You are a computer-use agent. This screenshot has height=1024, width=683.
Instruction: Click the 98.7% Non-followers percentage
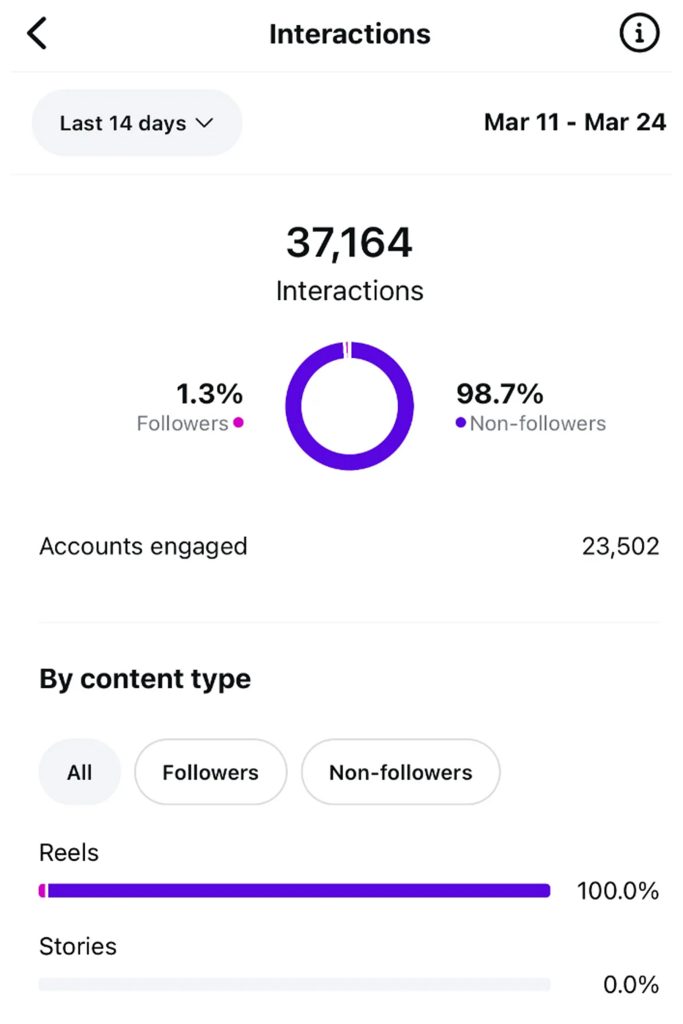(x=498, y=393)
